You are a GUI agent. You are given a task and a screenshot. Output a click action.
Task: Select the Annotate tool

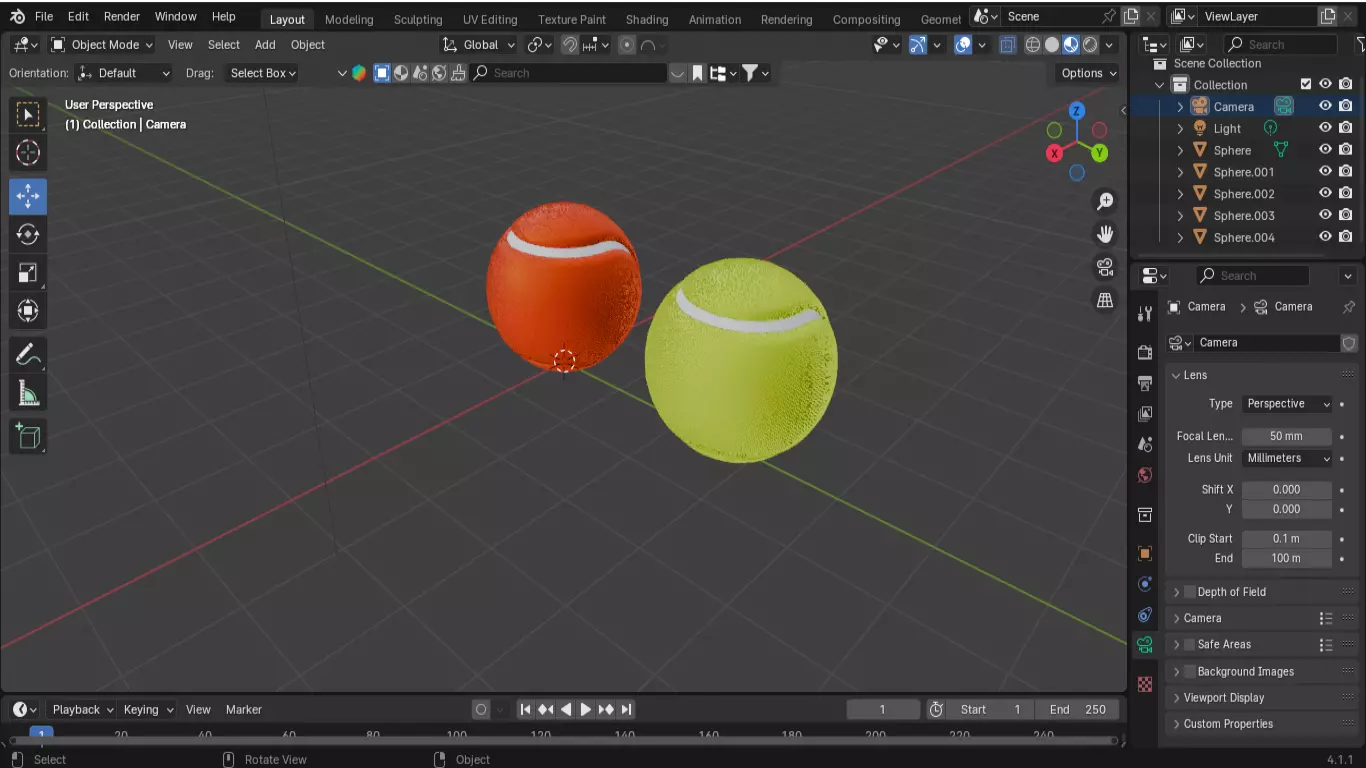[x=28, y=354]
